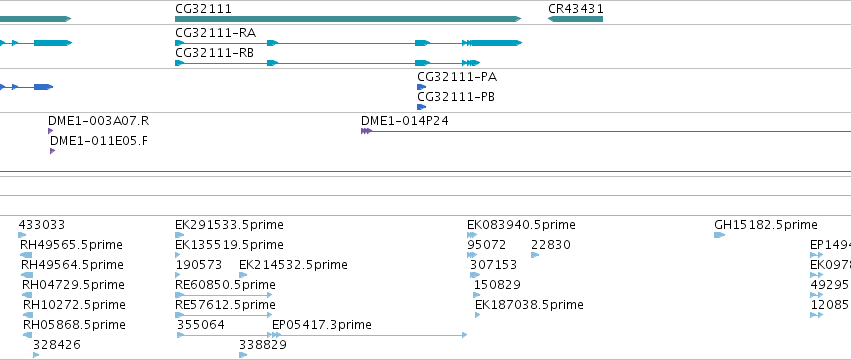Screen dimensions: 851x360
Task: Select the RE57612.5prime feature line
Action: pos(224,315)
